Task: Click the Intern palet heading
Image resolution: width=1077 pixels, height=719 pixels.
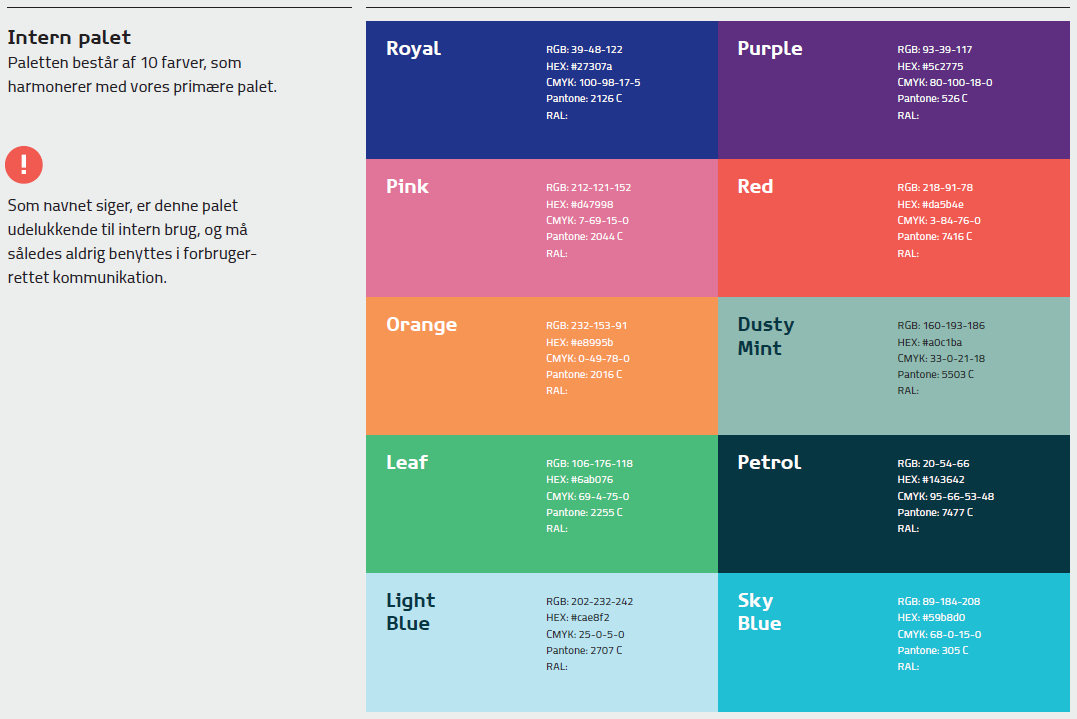Action: [x=69, y=37]
